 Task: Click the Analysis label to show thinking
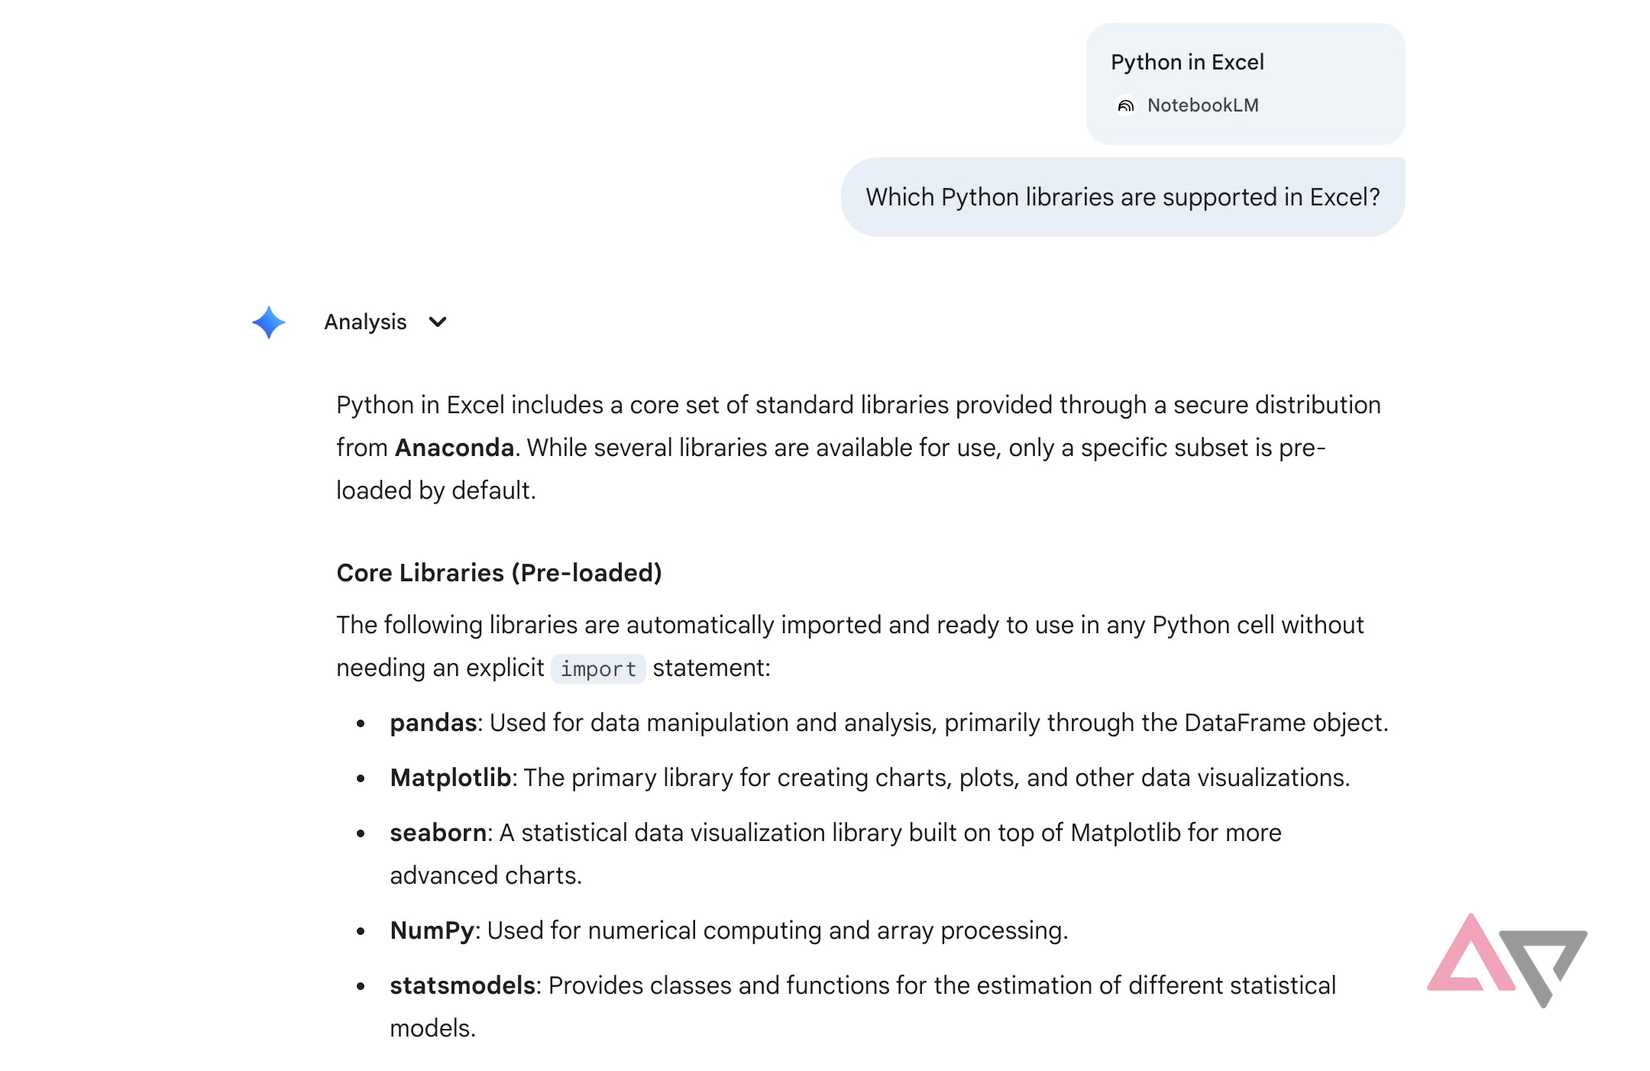365,322
